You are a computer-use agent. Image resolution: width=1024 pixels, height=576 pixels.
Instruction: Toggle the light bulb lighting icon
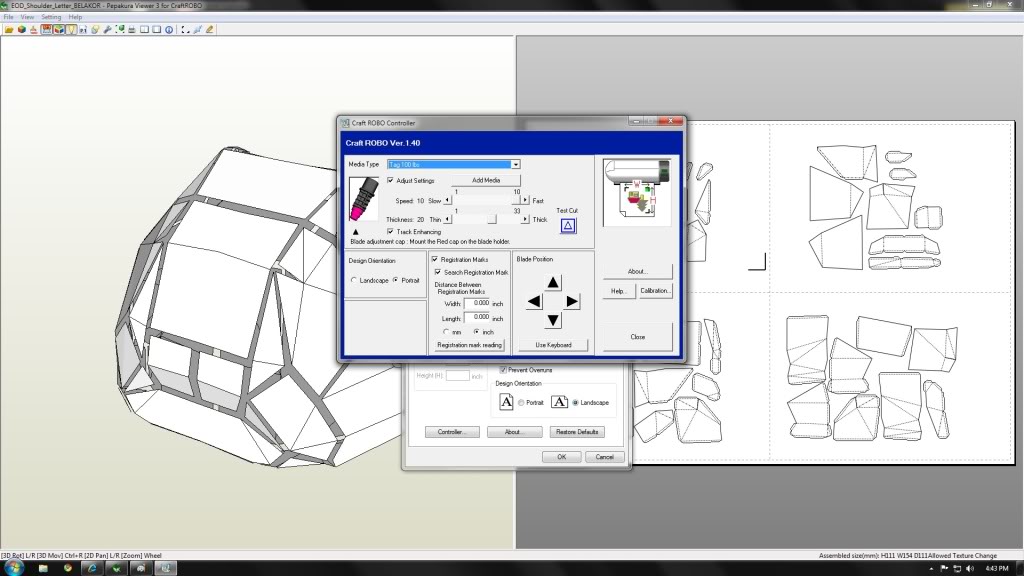click(x=71, y=29)
